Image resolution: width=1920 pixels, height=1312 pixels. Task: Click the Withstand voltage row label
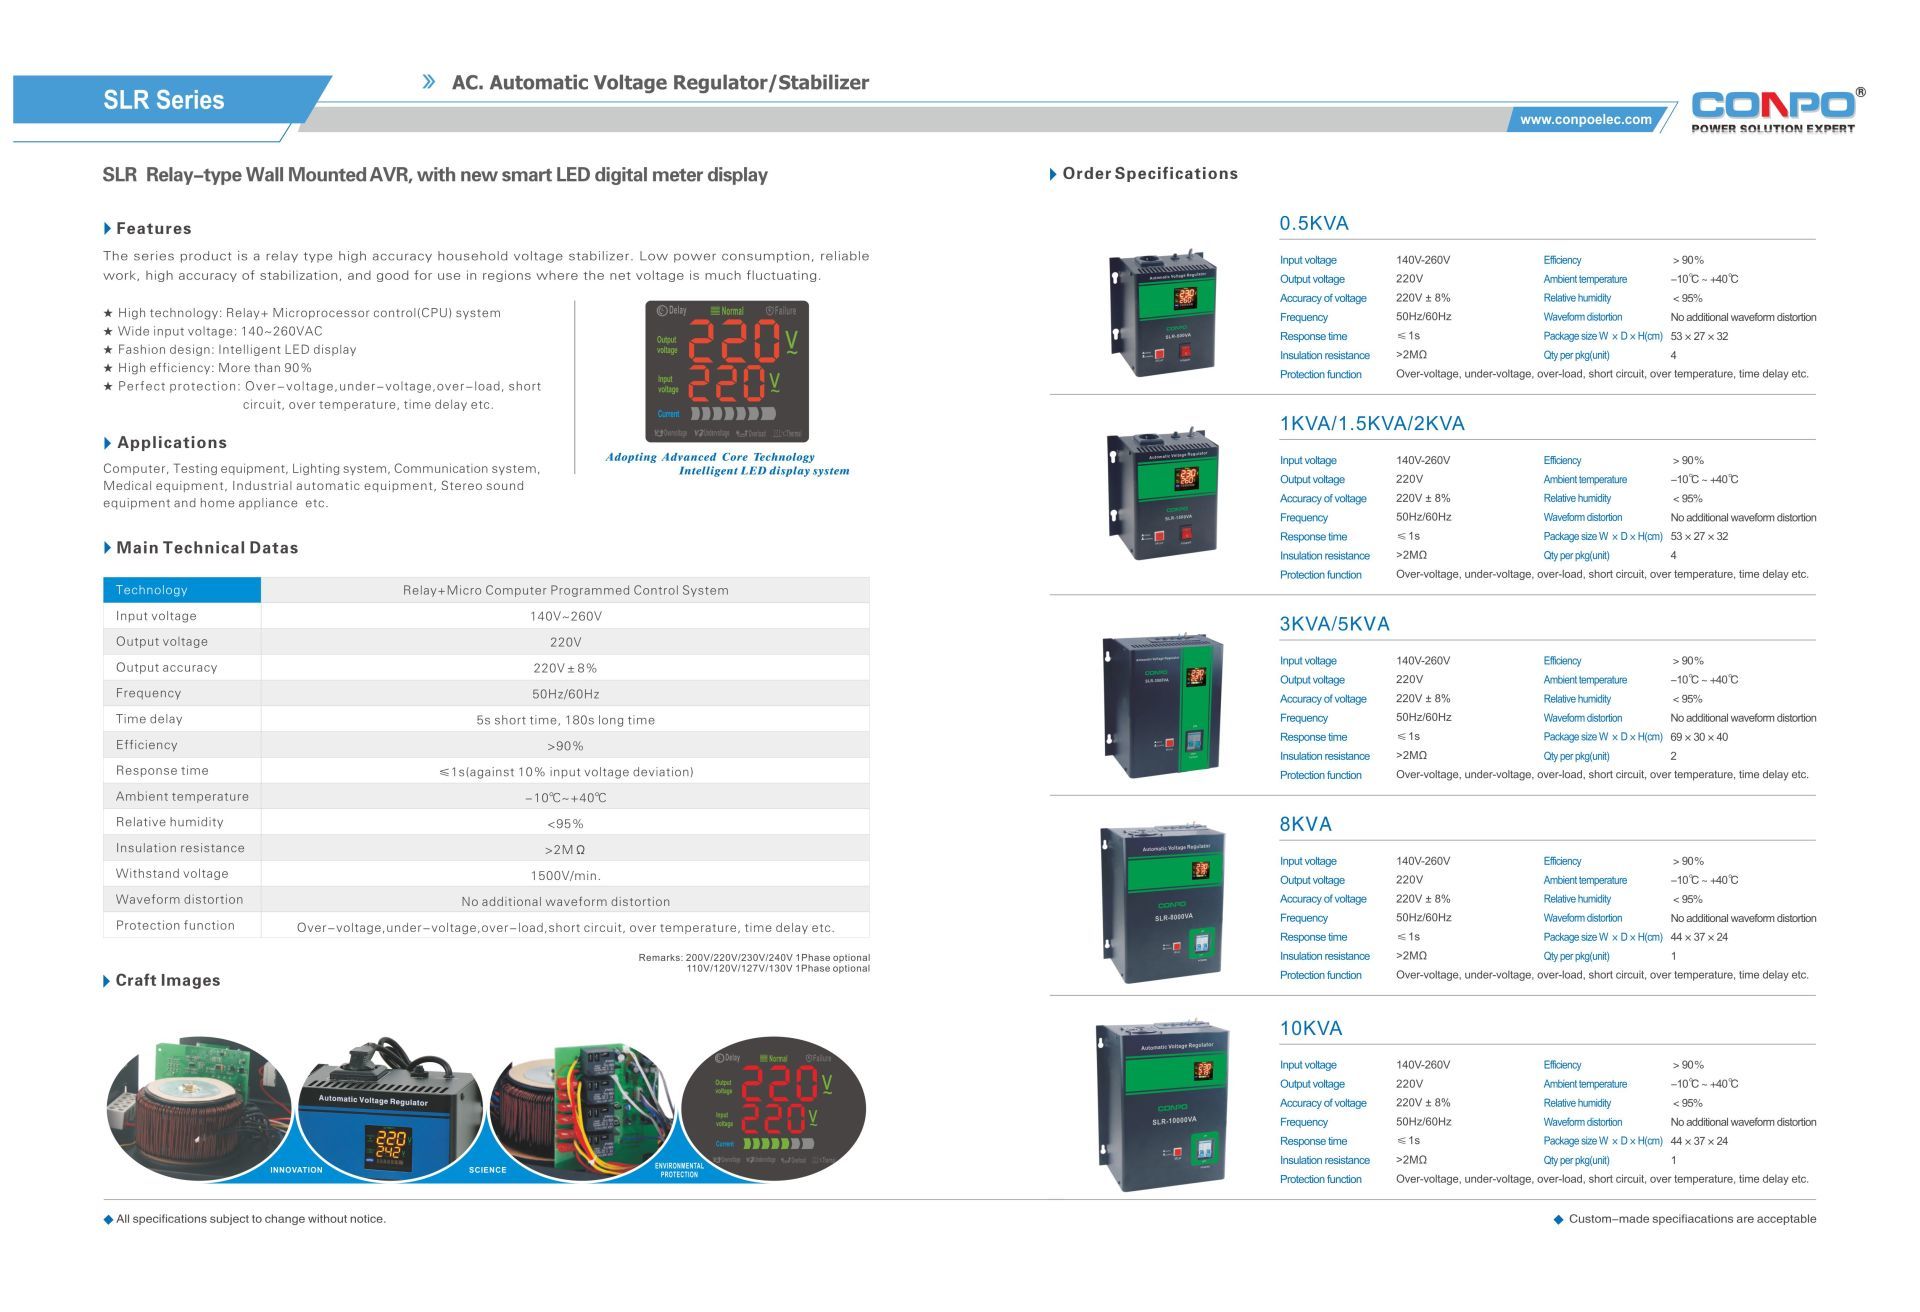172,874
